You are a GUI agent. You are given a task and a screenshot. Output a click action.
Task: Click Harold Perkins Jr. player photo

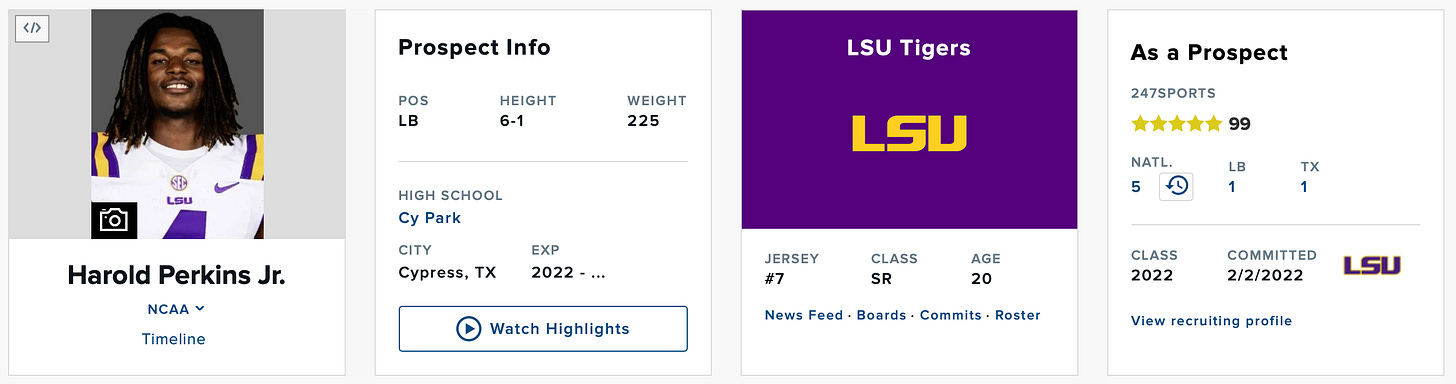click(x=178, y=124)
